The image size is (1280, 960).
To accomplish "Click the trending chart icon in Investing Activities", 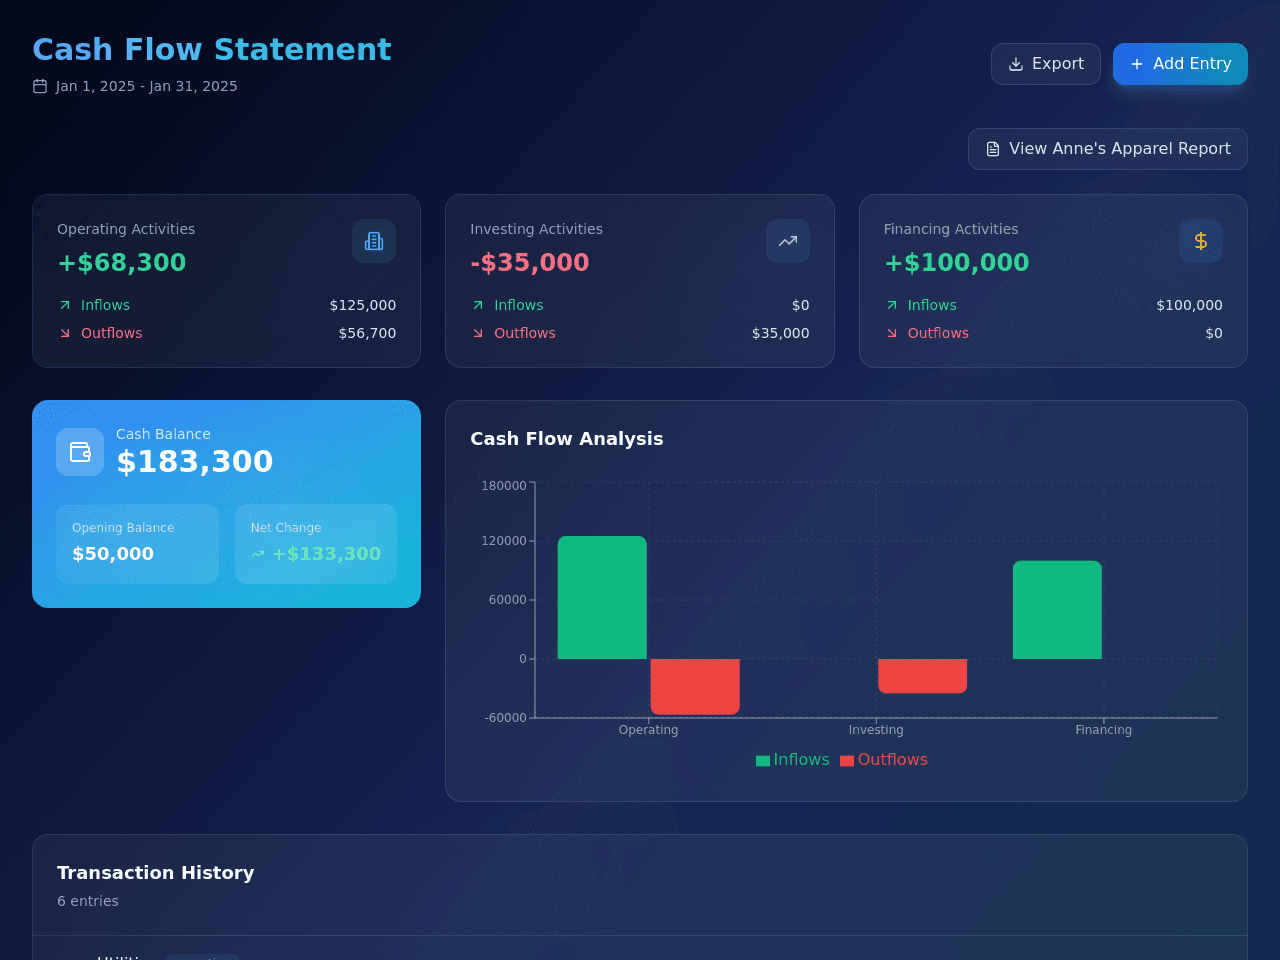I will [788, 241].
